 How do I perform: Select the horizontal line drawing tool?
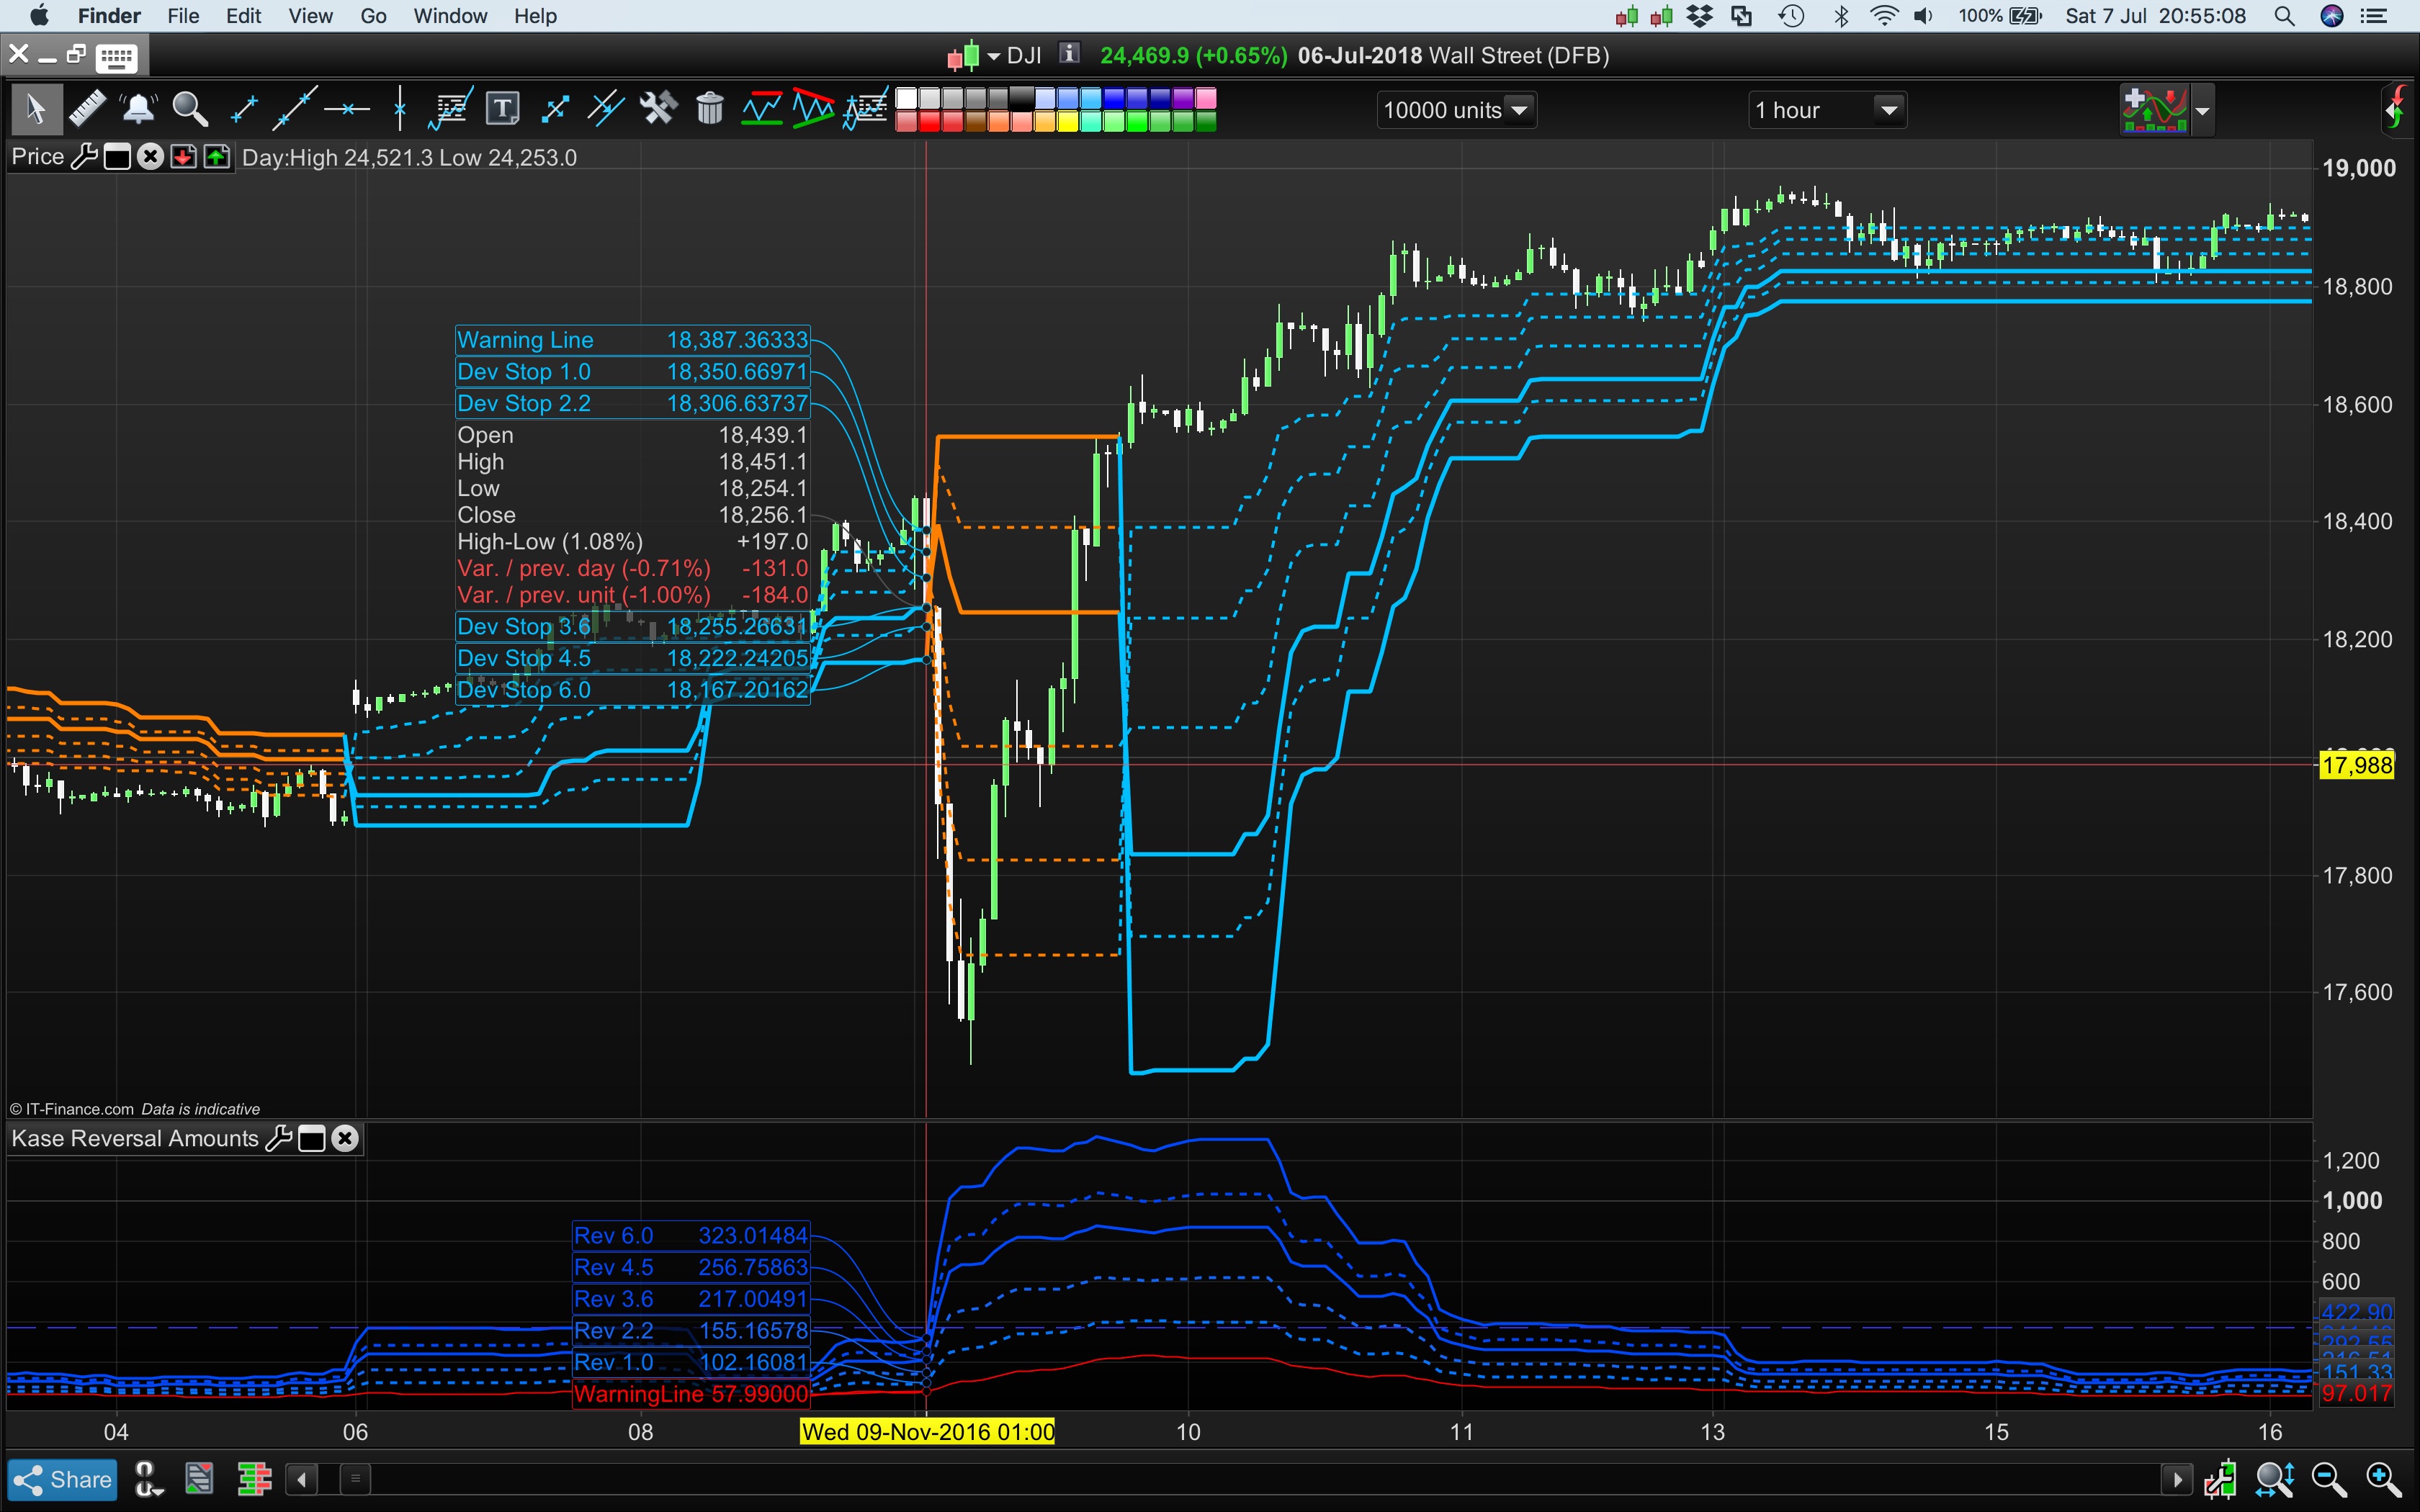tap(347, 108)
